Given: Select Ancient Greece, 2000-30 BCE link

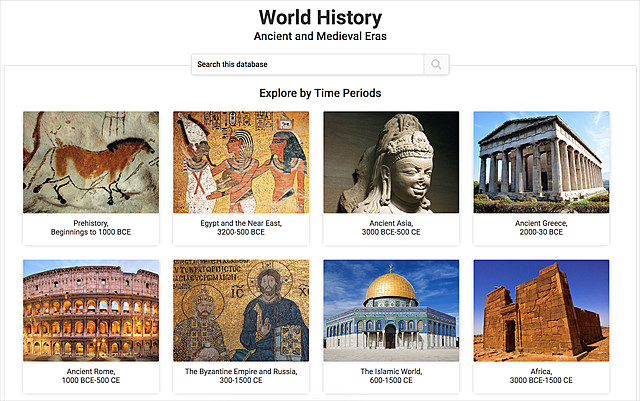Looking at the screenshot, I should pos(541,228).
